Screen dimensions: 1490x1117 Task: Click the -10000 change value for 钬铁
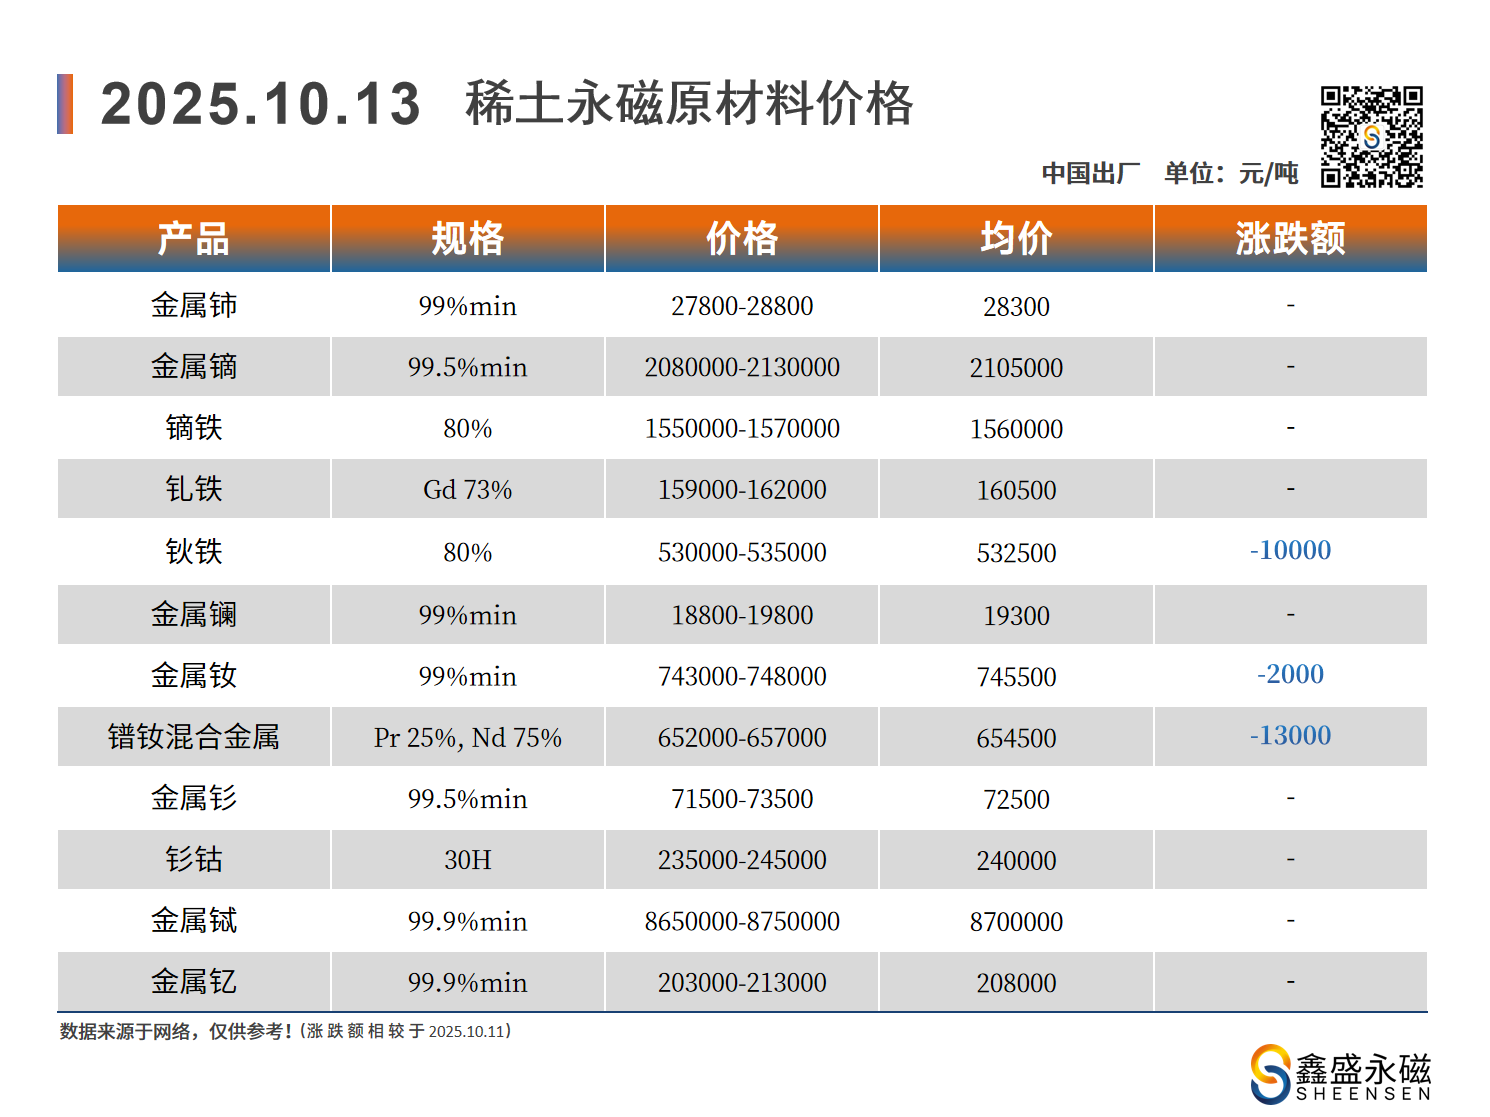pyautogui.click(x=1290, y=551)
